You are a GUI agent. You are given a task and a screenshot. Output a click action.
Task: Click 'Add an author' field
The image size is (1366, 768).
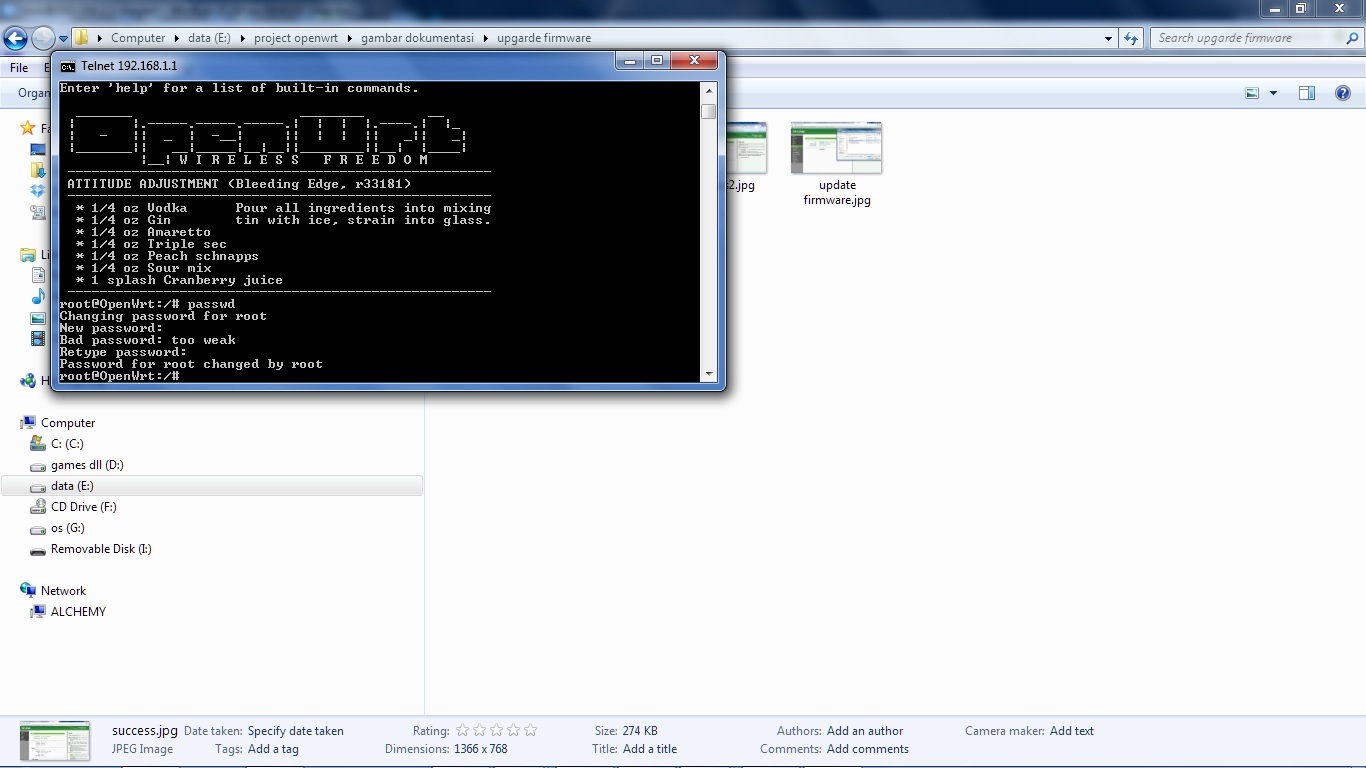[x=865, y=731]
